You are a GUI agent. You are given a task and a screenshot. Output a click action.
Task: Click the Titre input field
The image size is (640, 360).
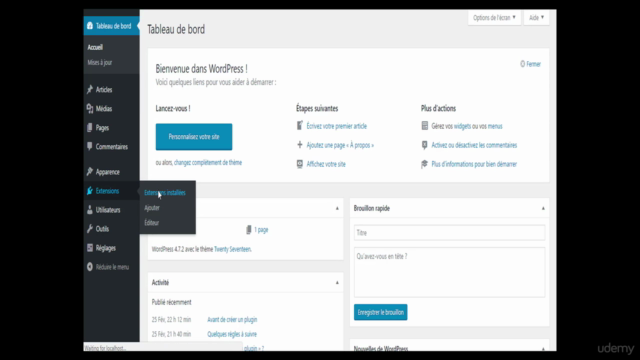tap(449, 233)
